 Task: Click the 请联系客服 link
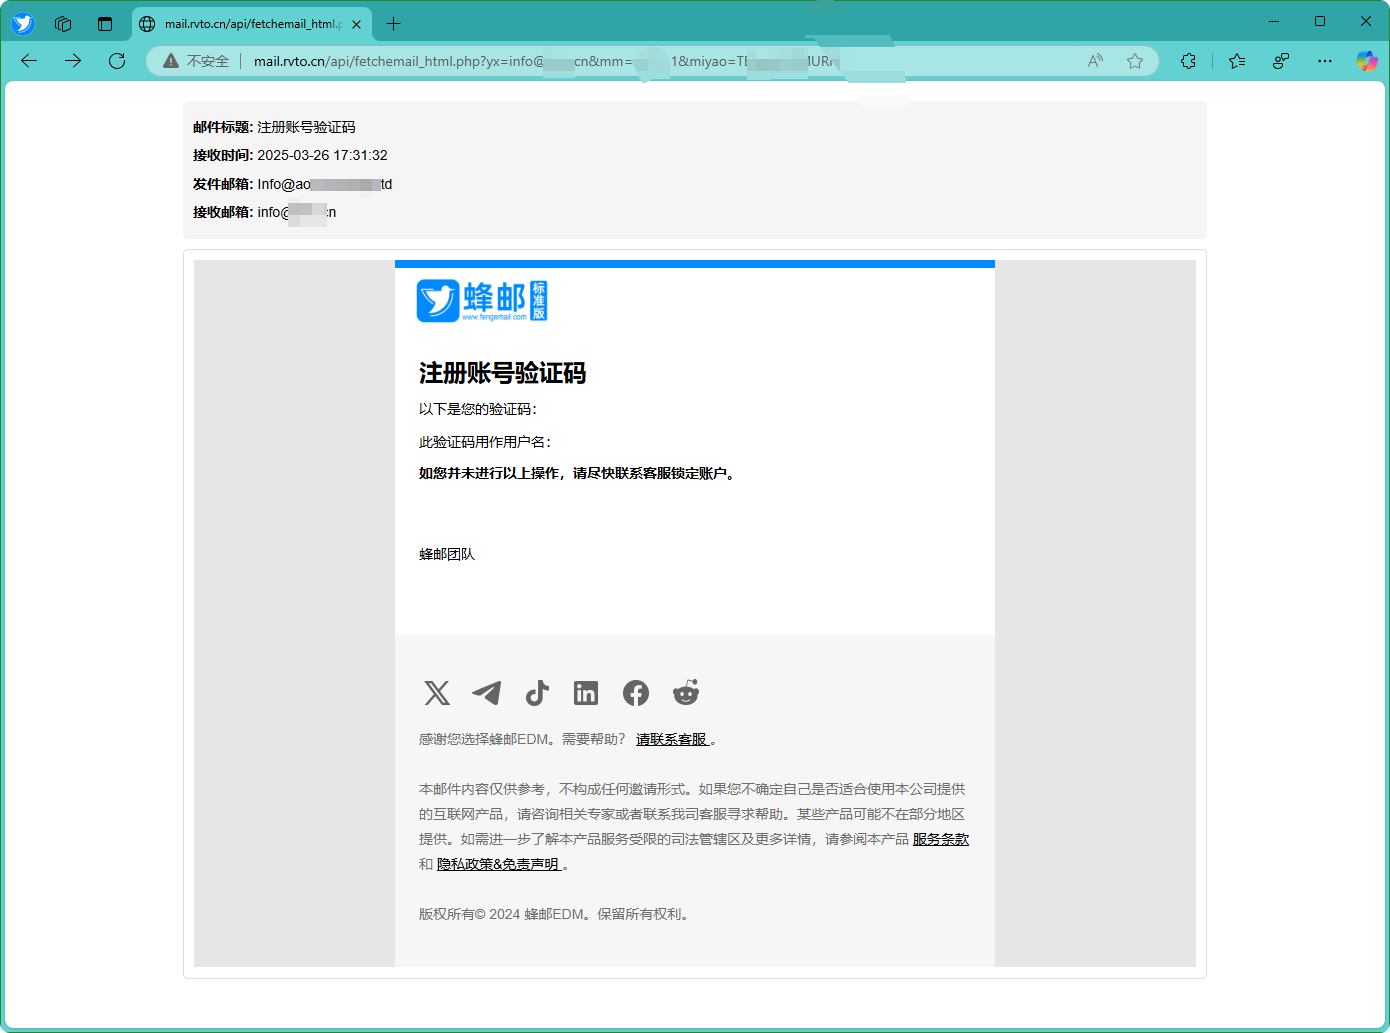click(x=672, y=740)
